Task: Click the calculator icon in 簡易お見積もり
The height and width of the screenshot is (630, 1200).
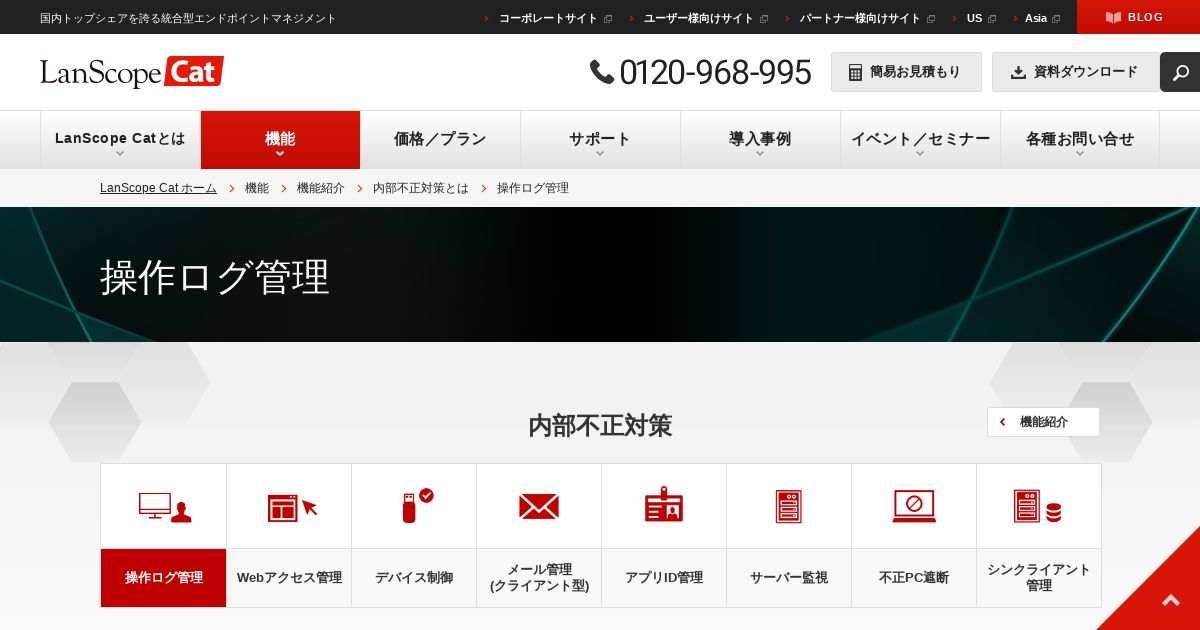Action: tap(855, 72)
